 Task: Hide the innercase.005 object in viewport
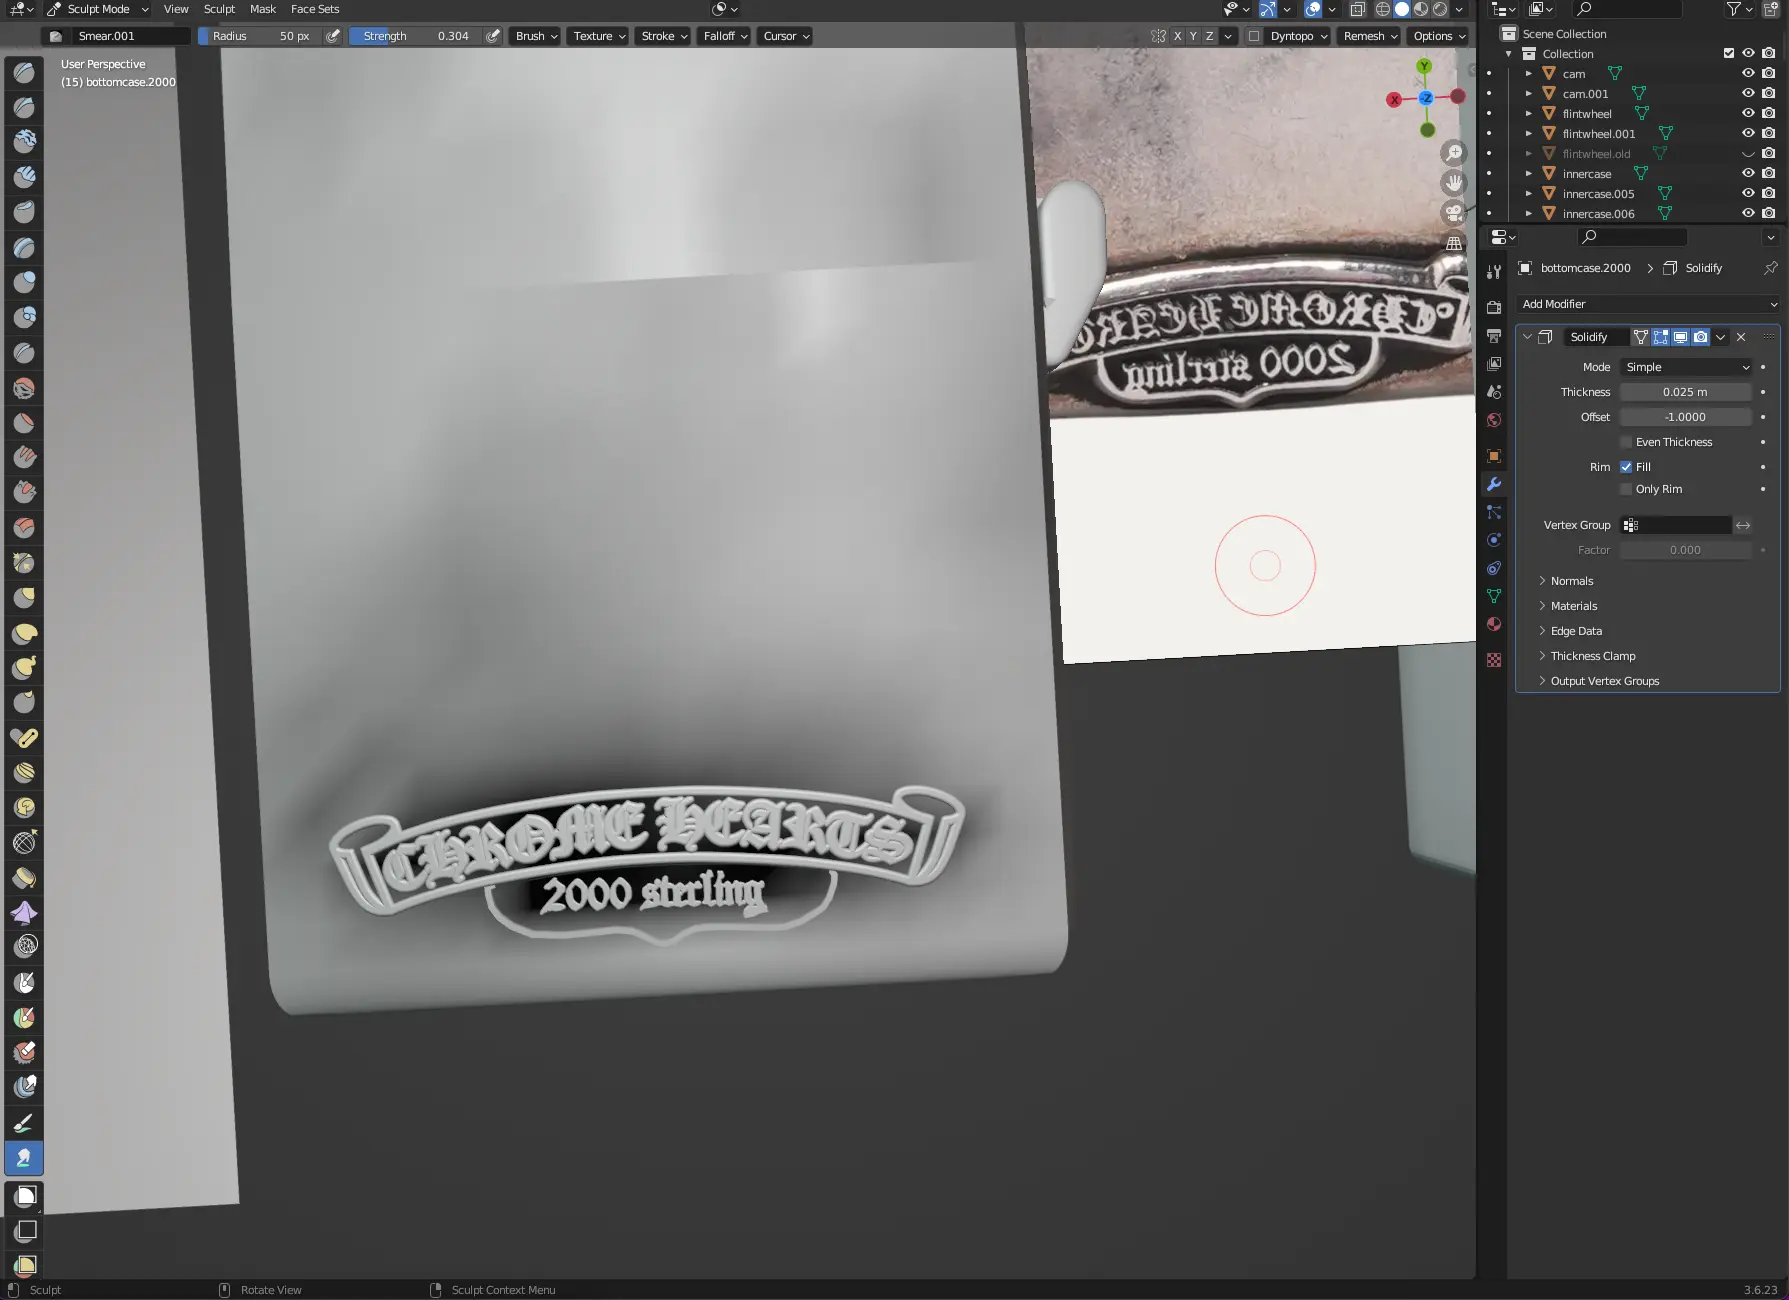tap(1748, 193)
